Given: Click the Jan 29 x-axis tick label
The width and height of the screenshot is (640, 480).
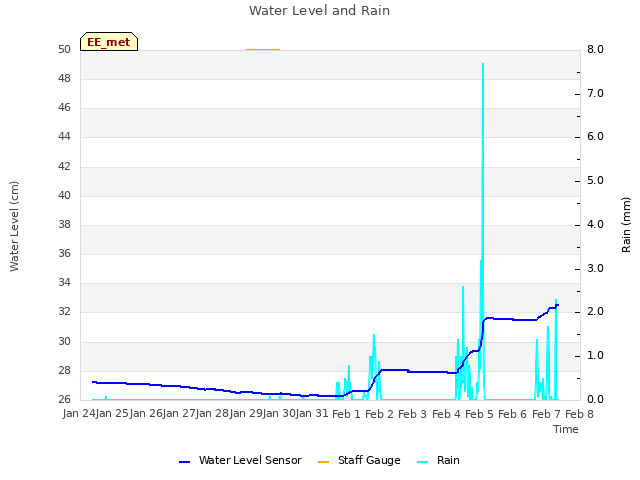Looking at the screenshot, I should [246, 414].
